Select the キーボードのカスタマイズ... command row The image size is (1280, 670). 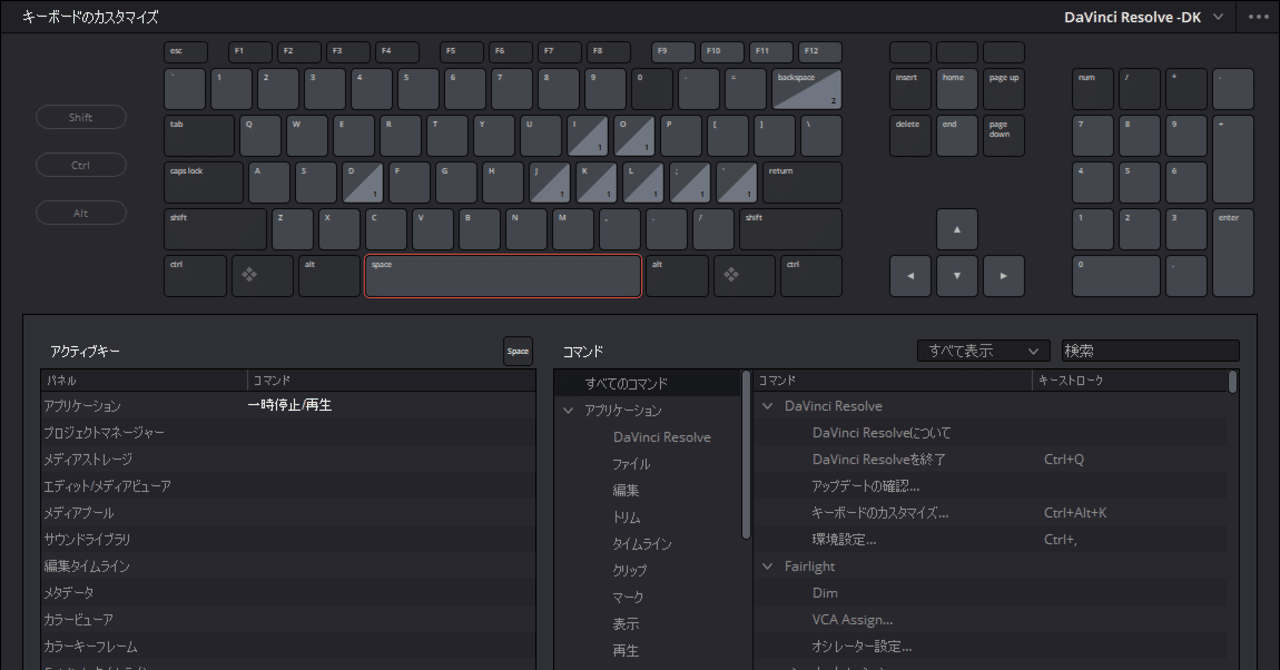coord(880,513)
